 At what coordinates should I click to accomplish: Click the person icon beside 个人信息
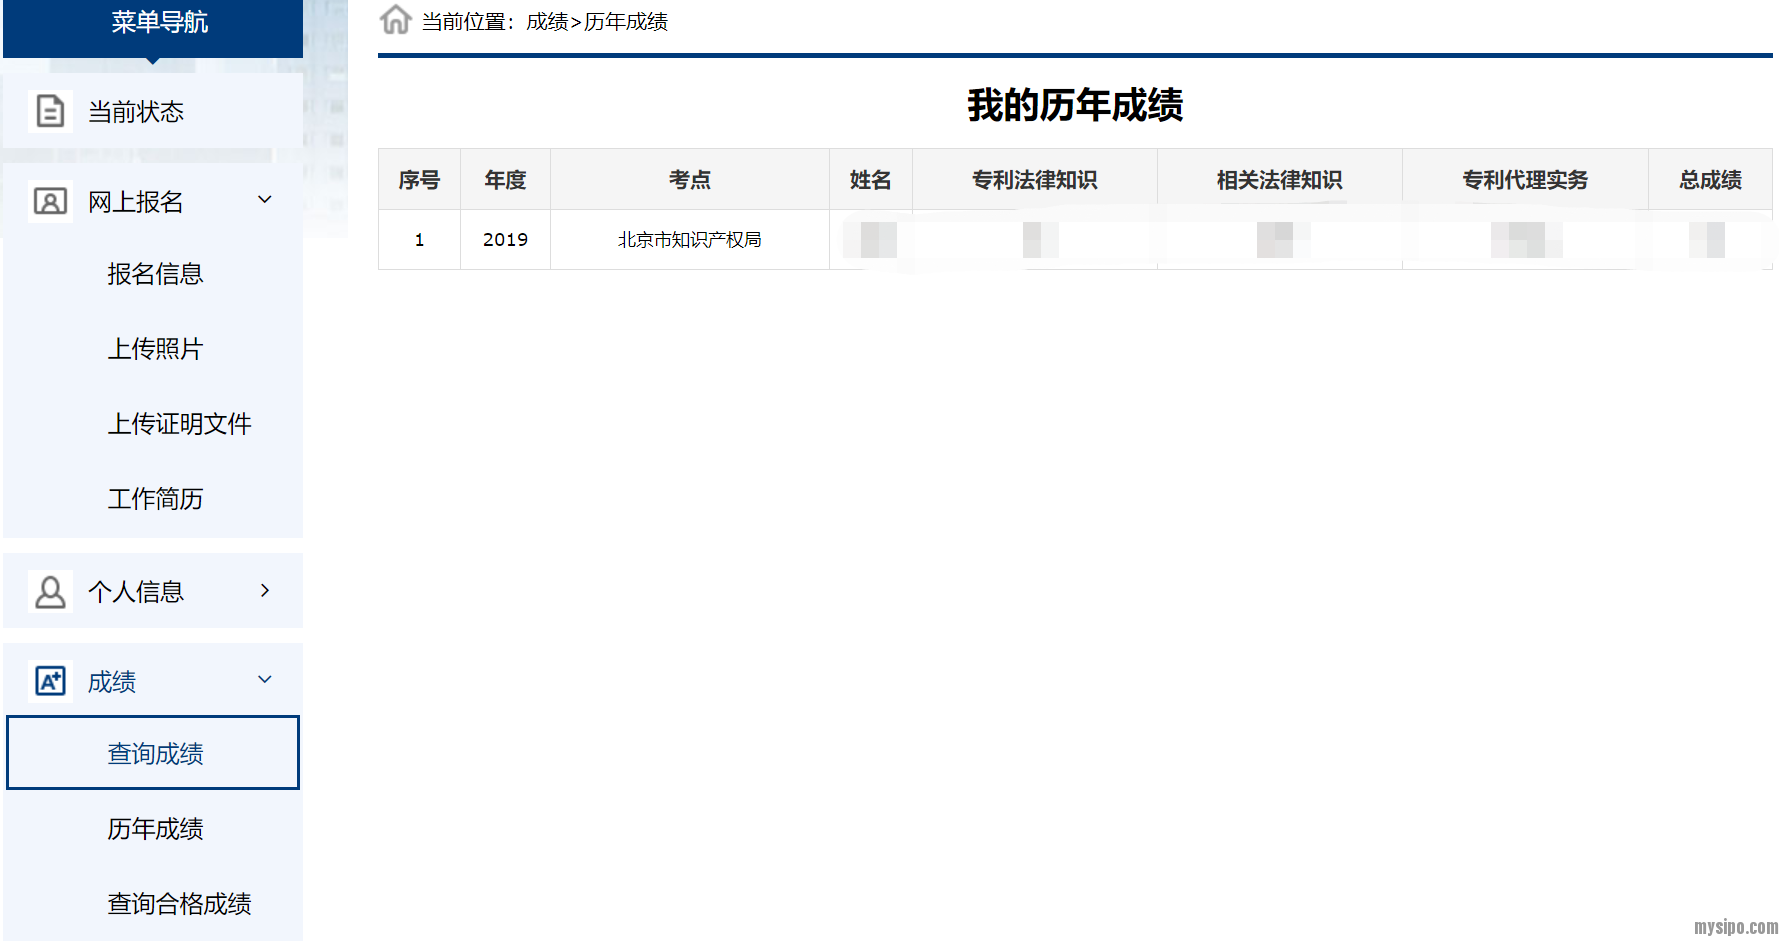pyautogui.click(x=50, y=591)
